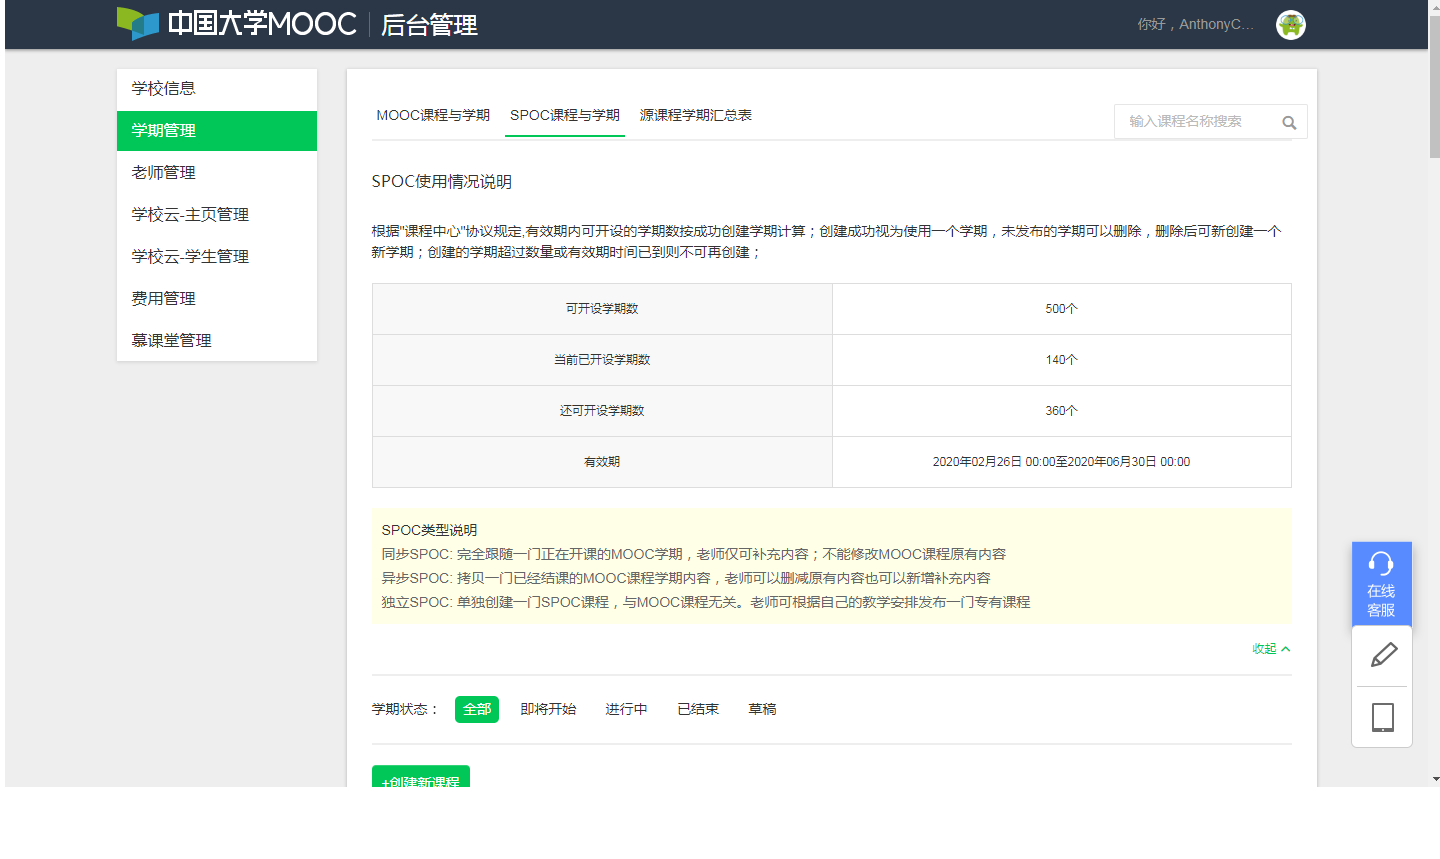Viewport: 1440px width, 859px height.
Task: Open 学校云-主页管理 sidebar item
Action: 217,215
